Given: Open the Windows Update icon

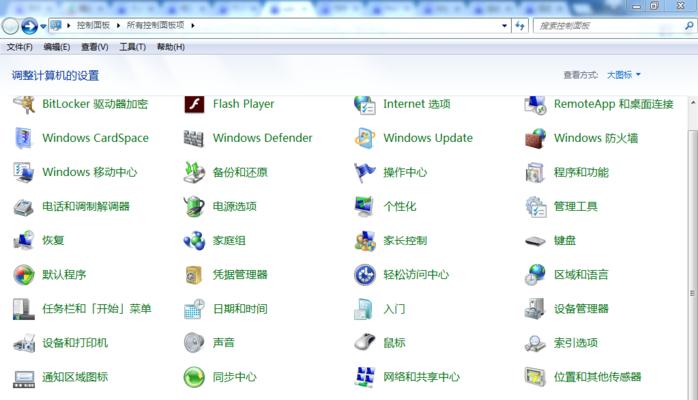Looking at the screenshot, I should tap(365, 138).
